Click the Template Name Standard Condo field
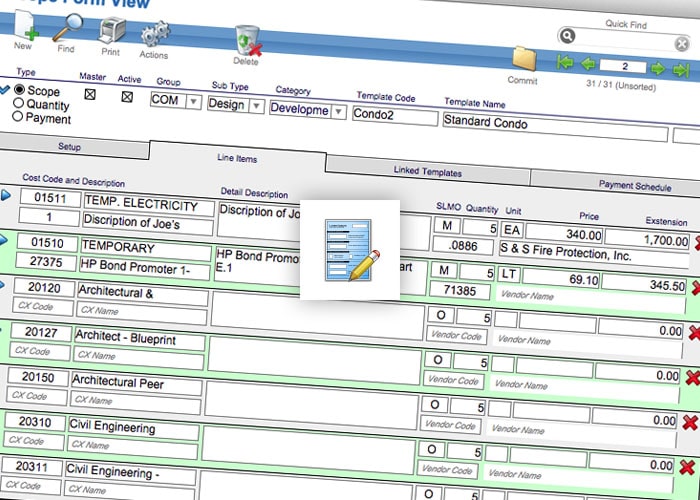Viewport: 700px width, 500px height. (555, 127)
